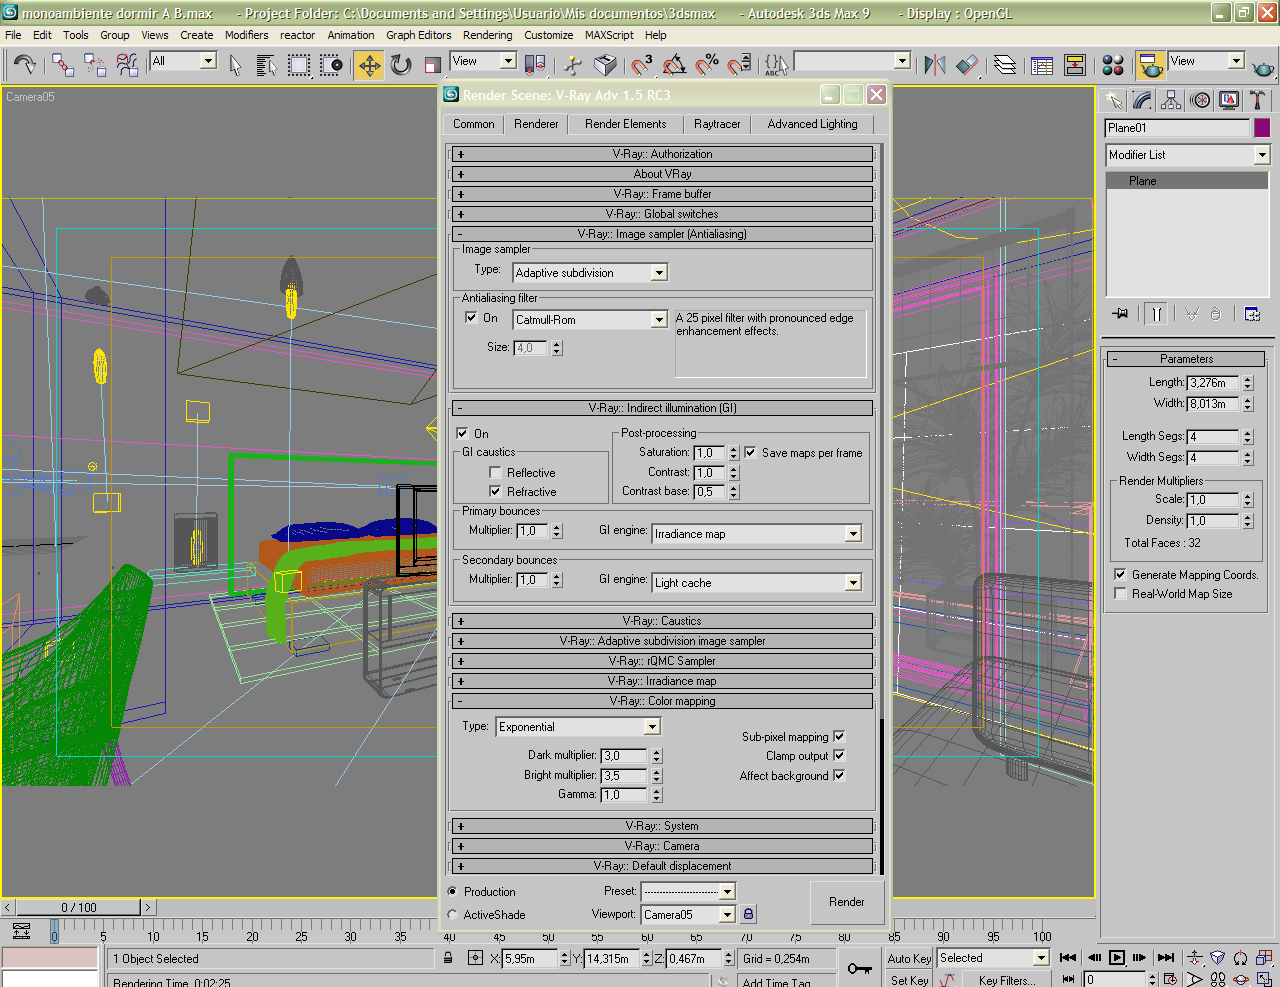
Task: Open the Layer Manager icon
Action: click(x=1006, y=66)
